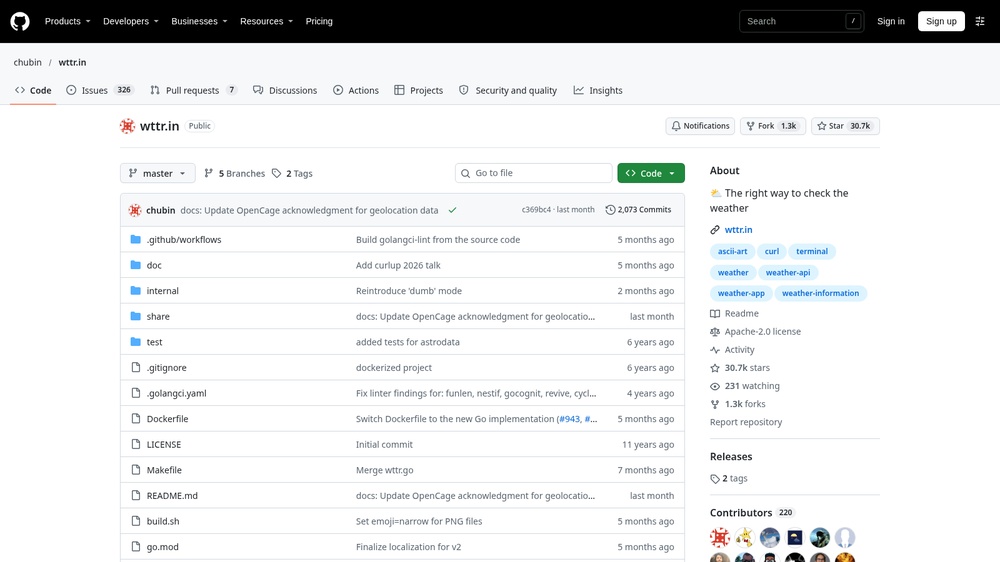Screen dimensions: 1000x562
Task: Click the Sign in link
Action: pyautogui.click(x=890, y=21)
